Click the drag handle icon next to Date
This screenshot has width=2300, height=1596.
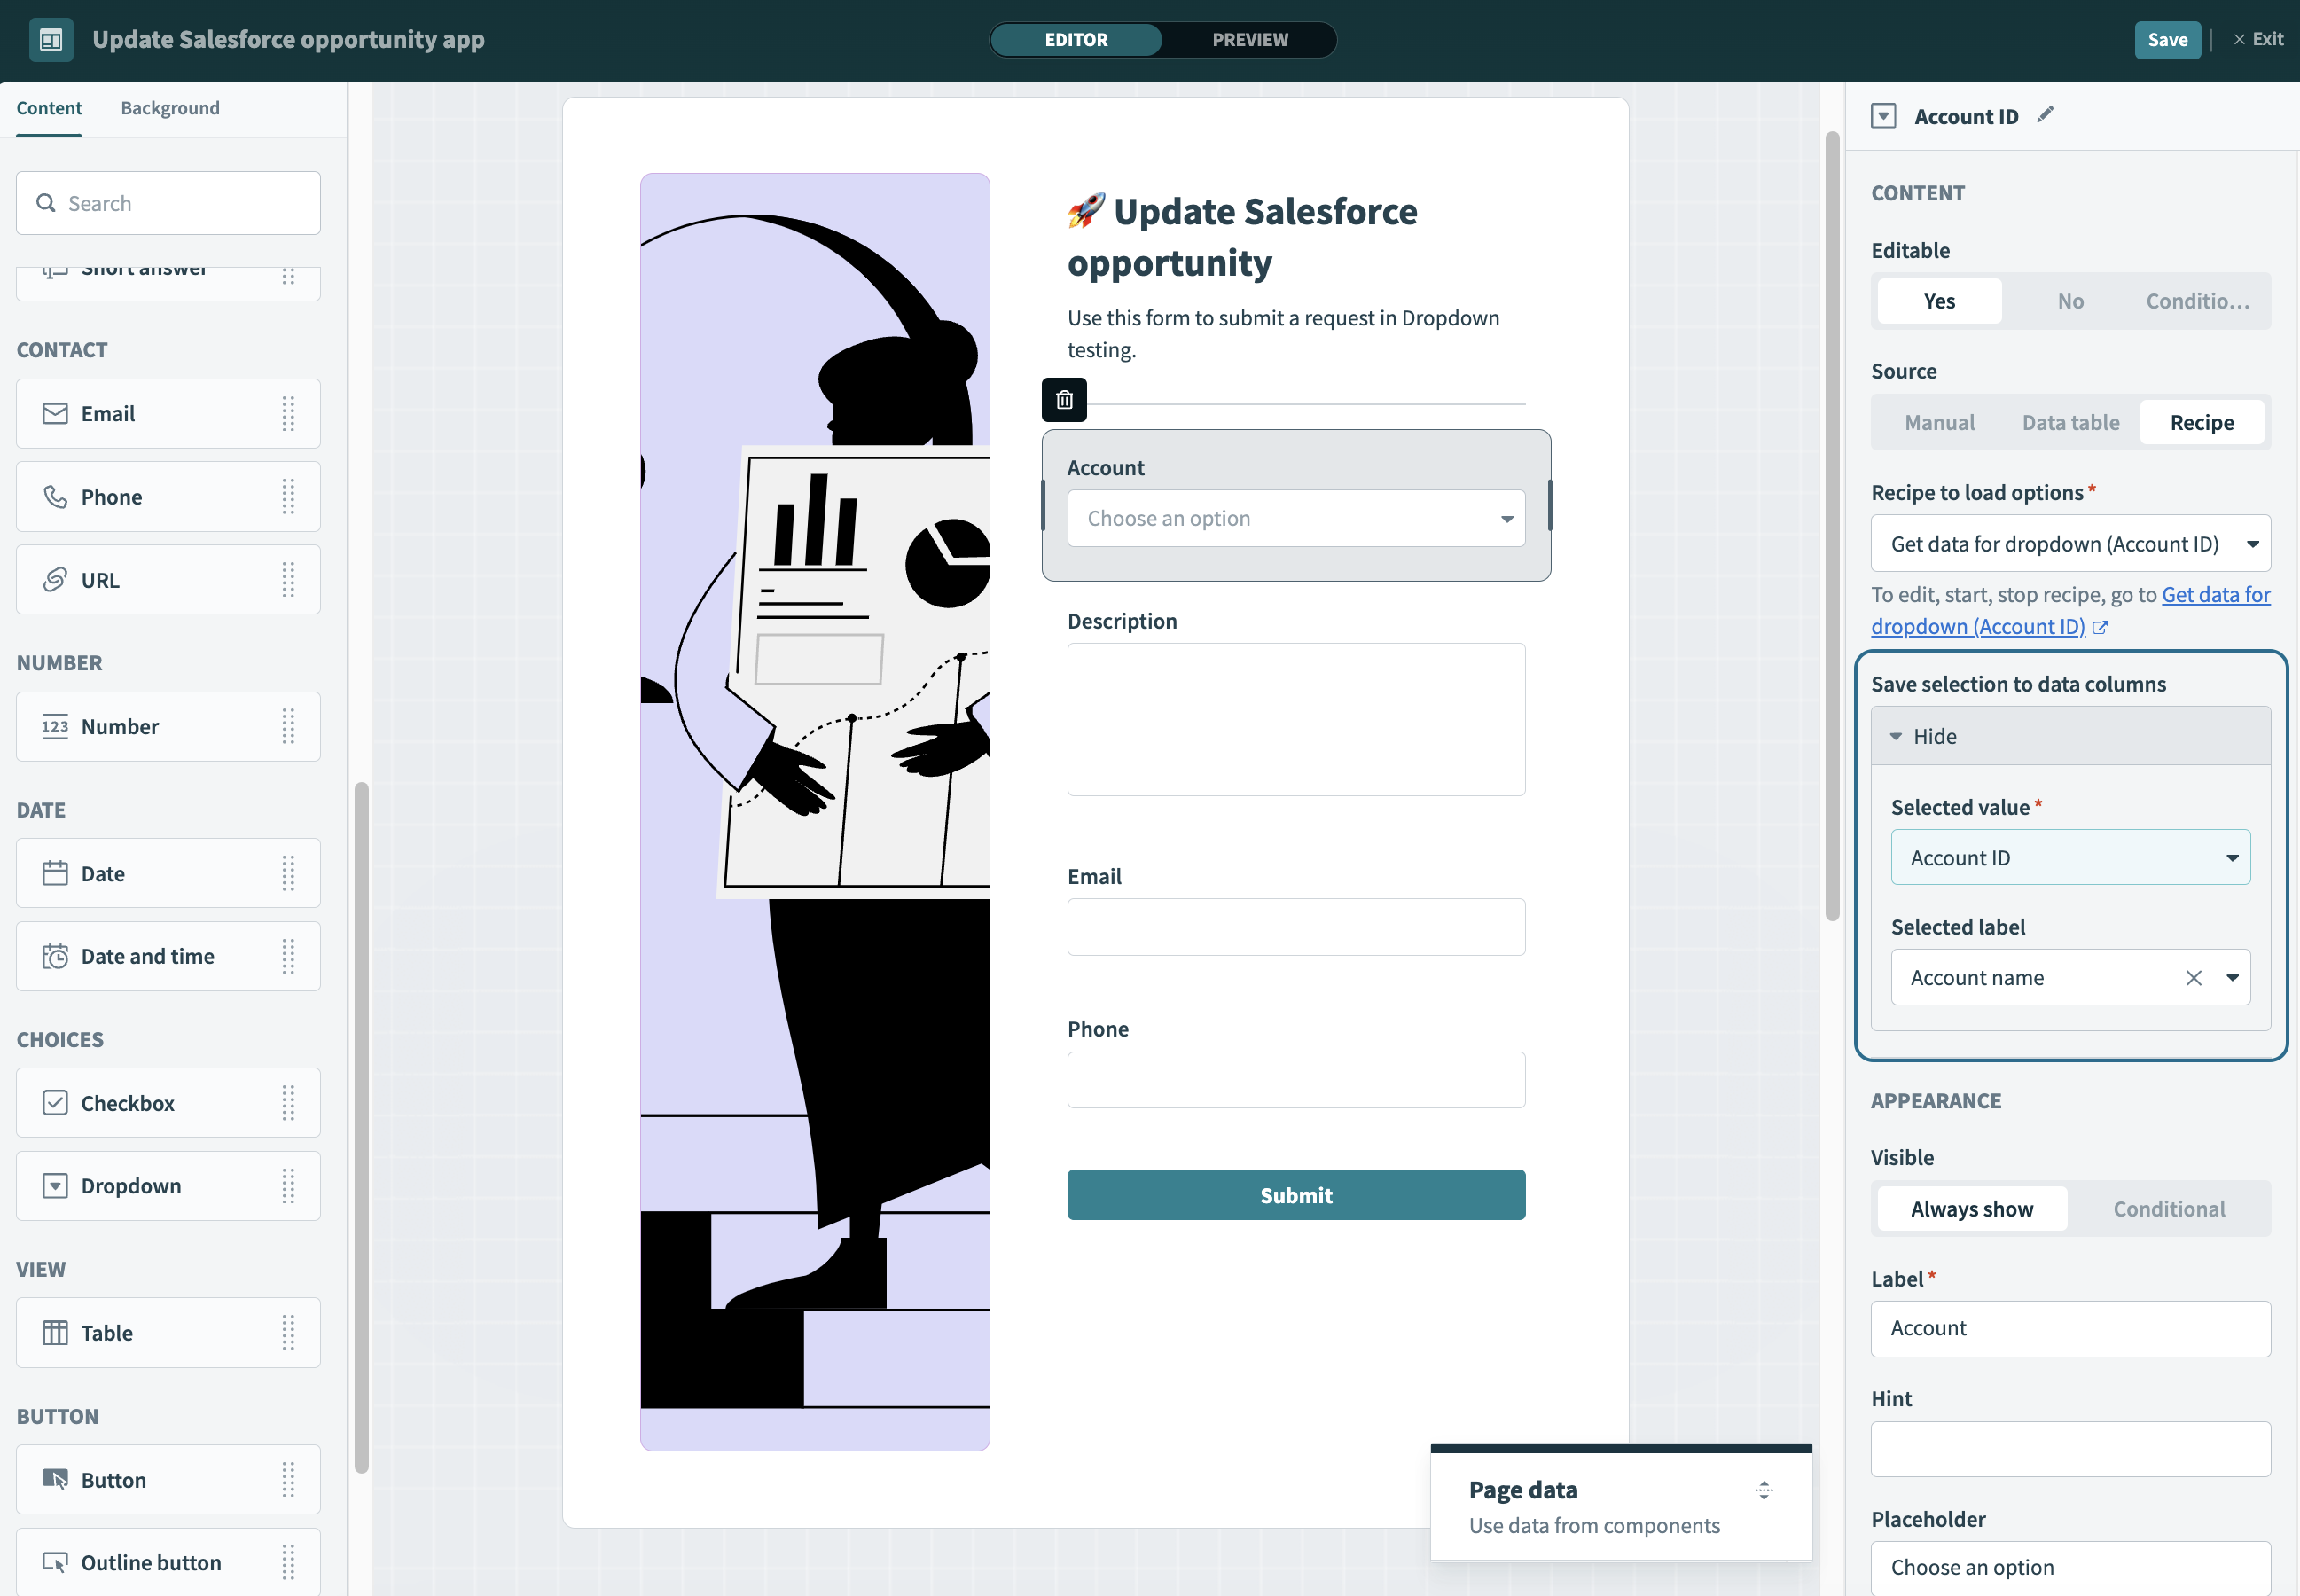[288, 871]
